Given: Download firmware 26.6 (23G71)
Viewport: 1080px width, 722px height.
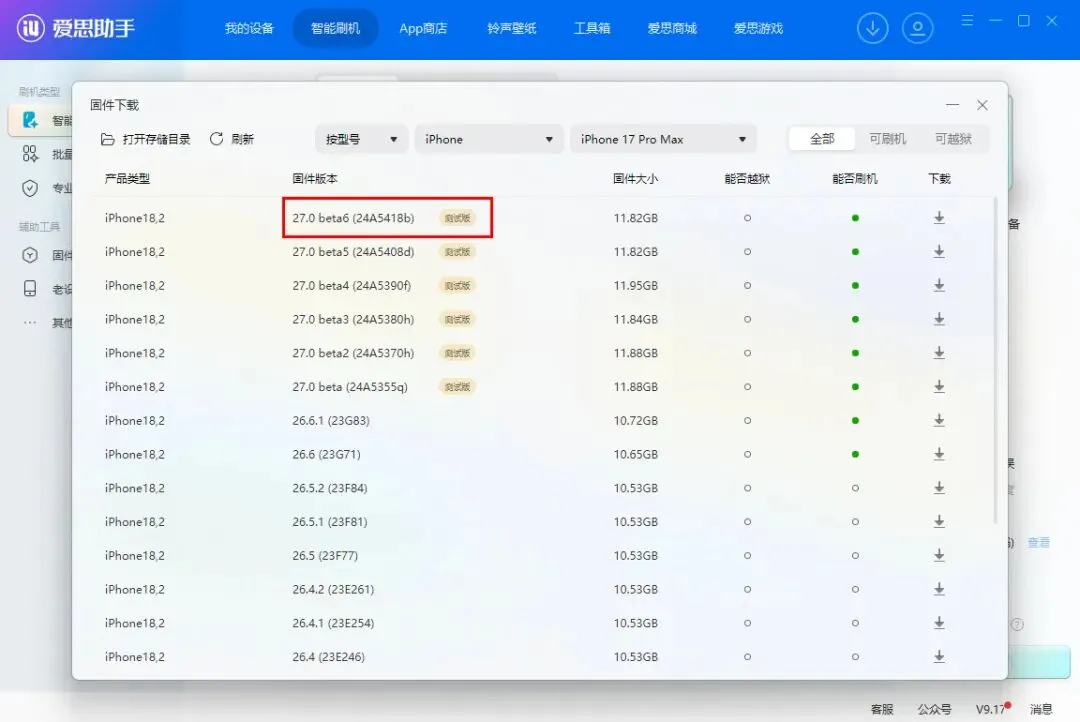Looking at the screenshot, I should tap(939, 454).
